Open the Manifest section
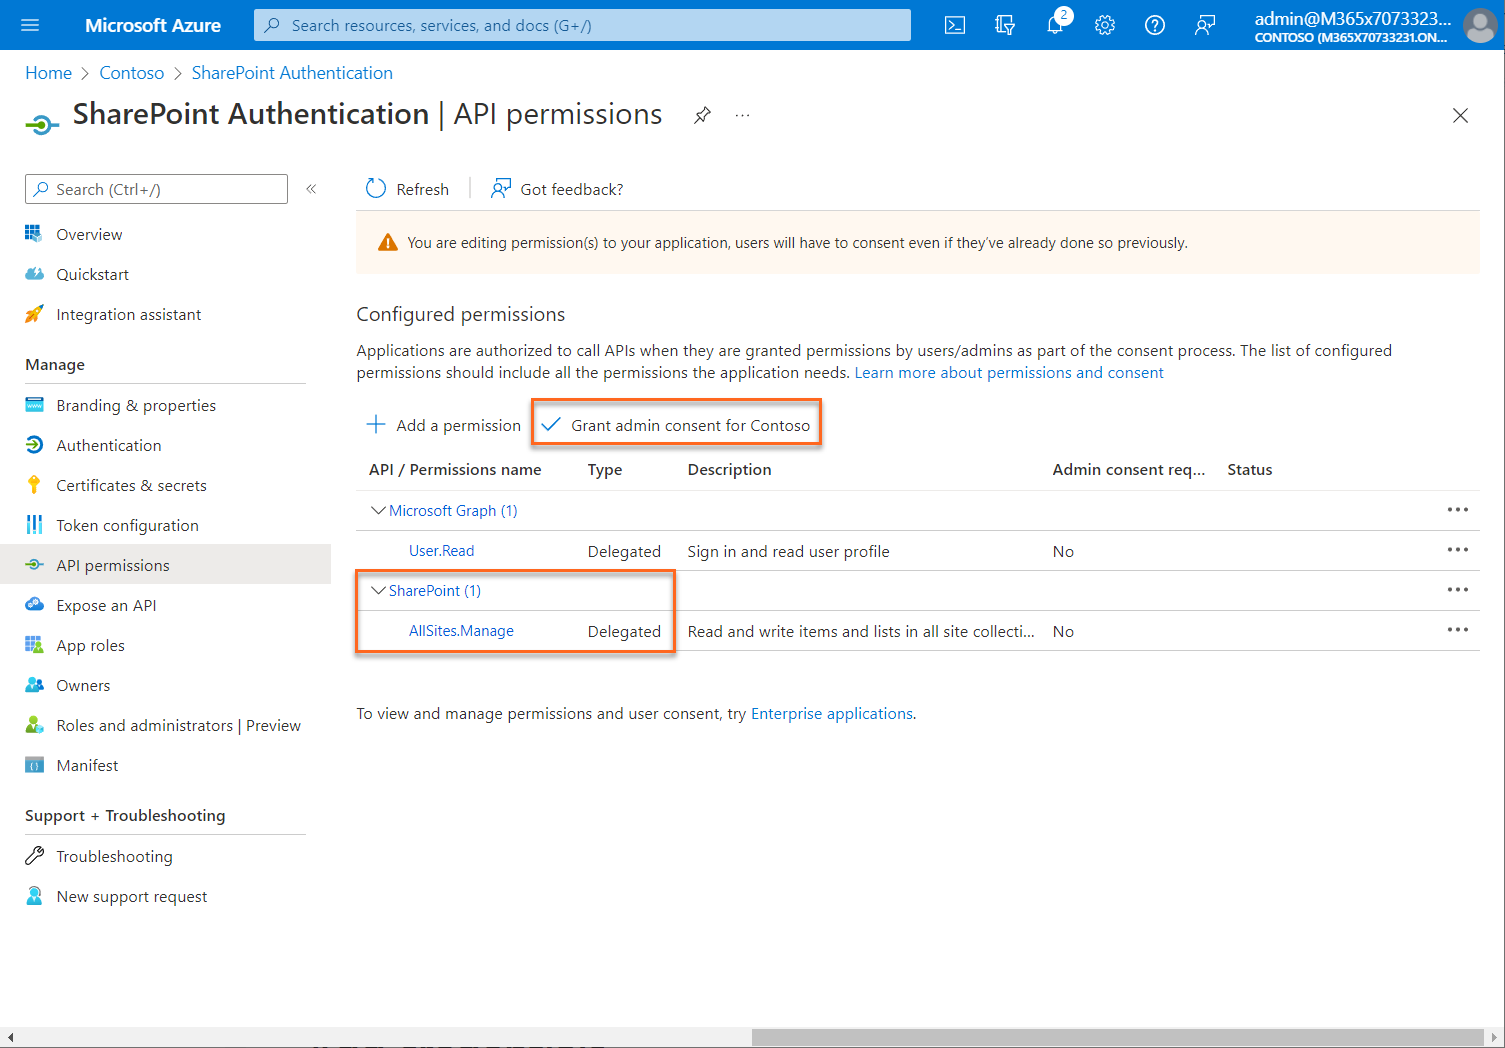 click(x=87, y=765)
